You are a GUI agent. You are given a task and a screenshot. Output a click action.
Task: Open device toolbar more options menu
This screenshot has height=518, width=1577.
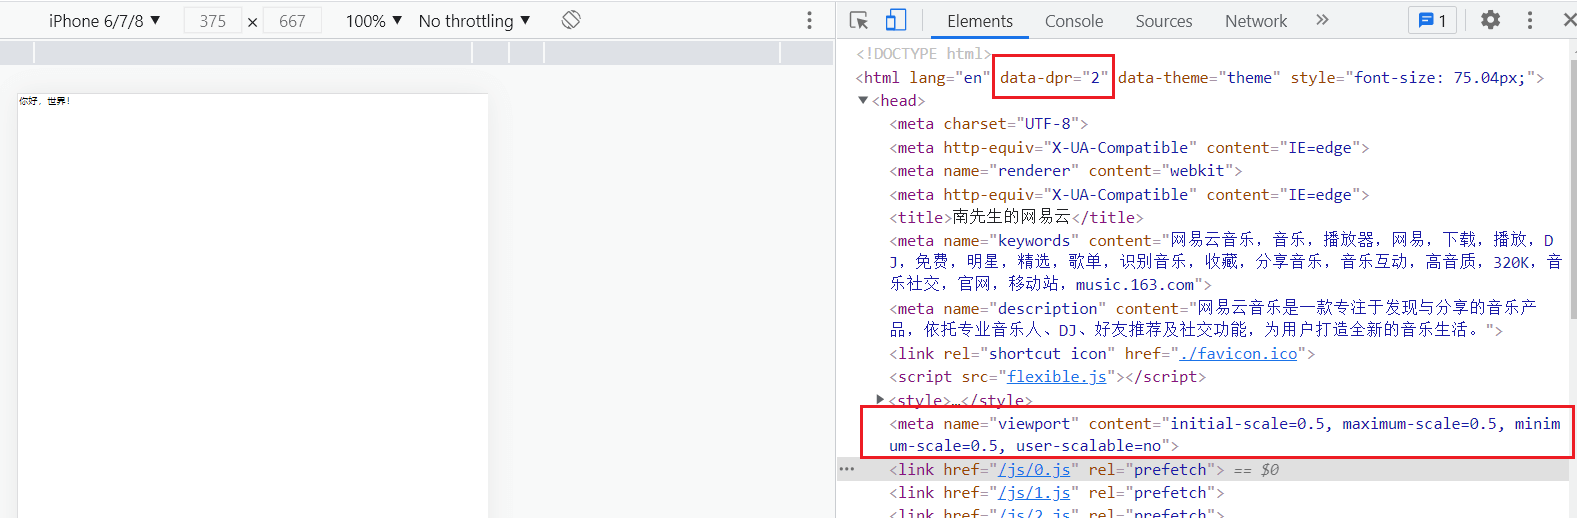point(809,20)
